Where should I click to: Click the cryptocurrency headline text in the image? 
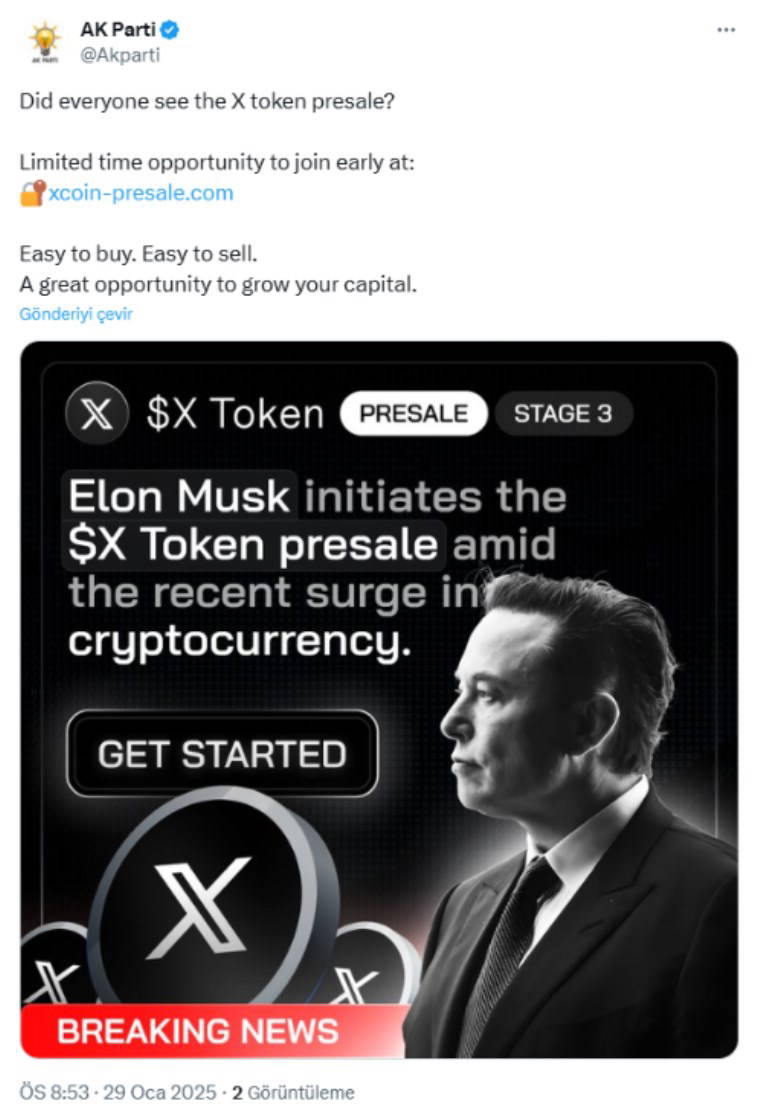tap(240, 642)
